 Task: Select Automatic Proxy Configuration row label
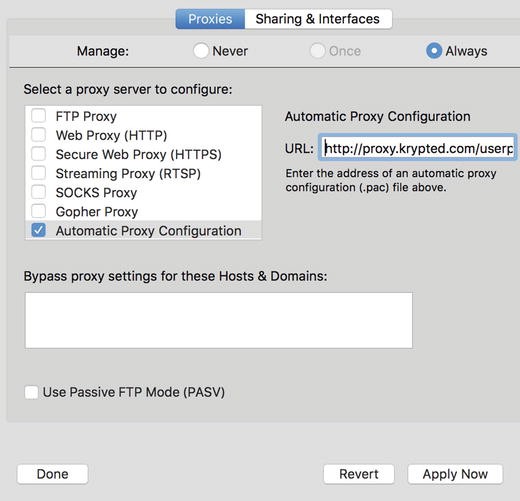pyautogui.click(x=149, y=231)
